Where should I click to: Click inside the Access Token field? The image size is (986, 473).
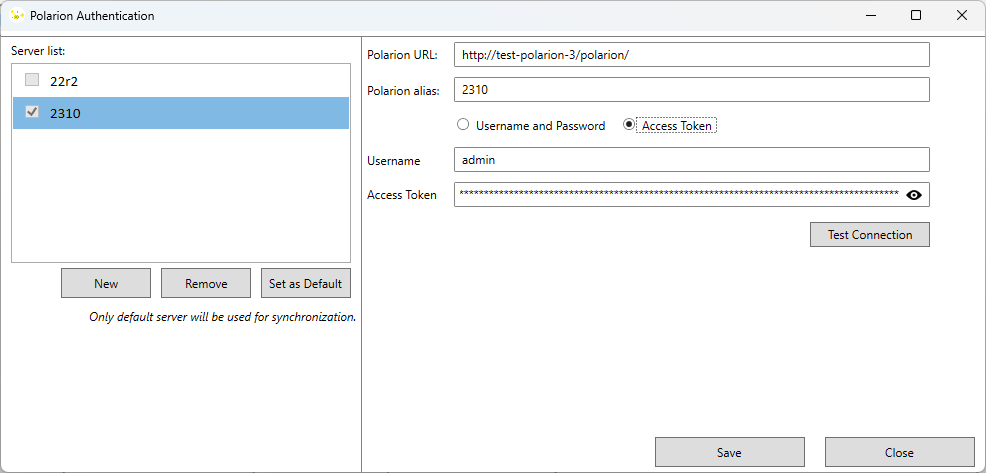click(x=677, y=195)
